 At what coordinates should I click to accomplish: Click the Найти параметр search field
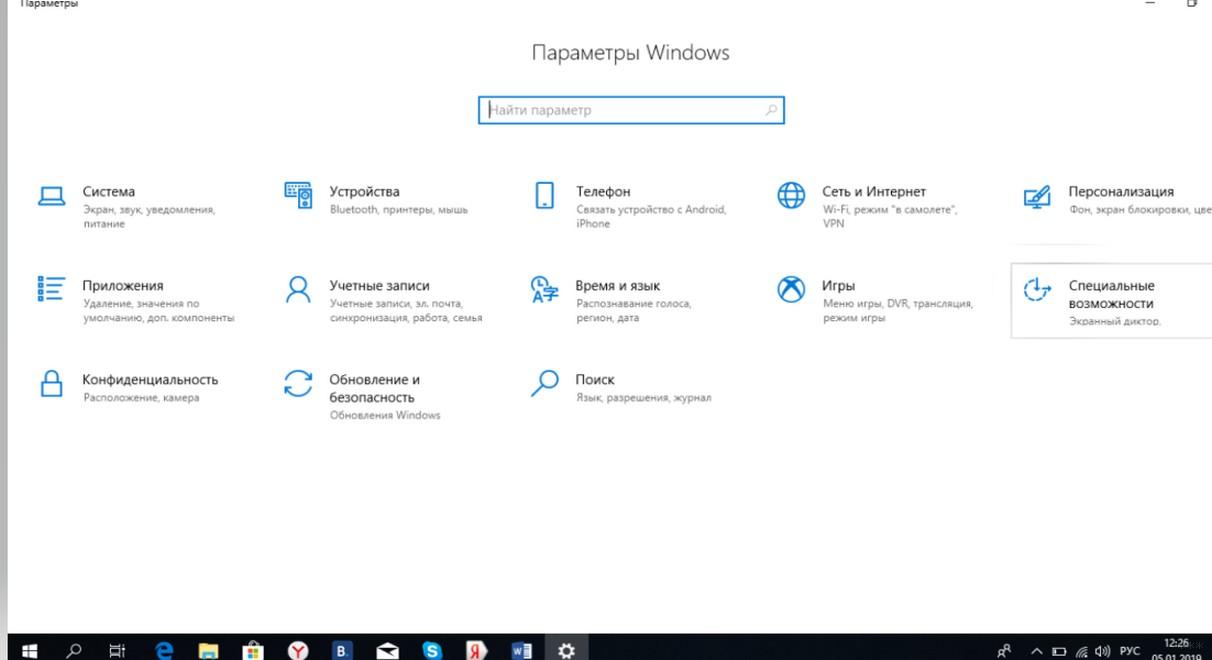click(x=631, y=110)
